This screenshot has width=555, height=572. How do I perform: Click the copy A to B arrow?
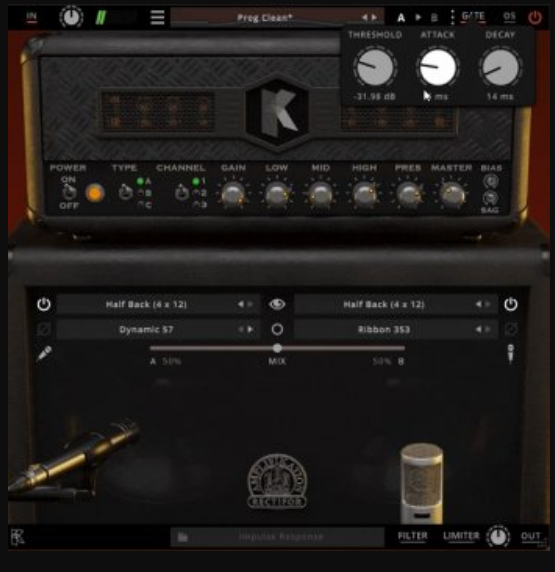pyautogui.click(x=418, y=17)
